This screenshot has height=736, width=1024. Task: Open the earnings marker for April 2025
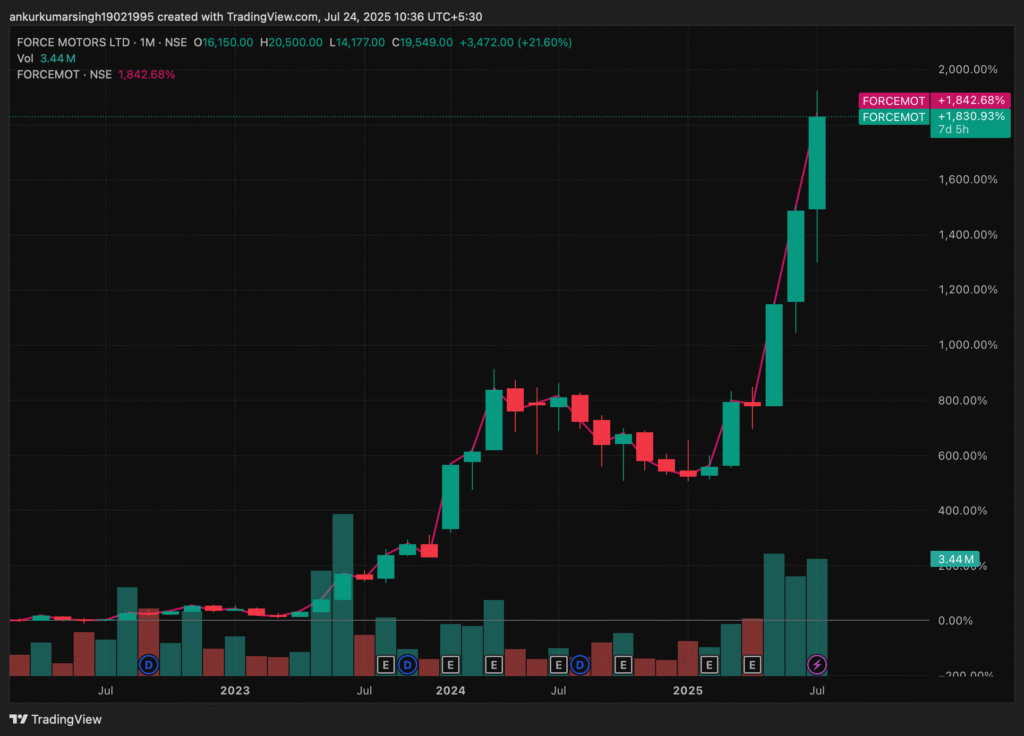point(752,665)
